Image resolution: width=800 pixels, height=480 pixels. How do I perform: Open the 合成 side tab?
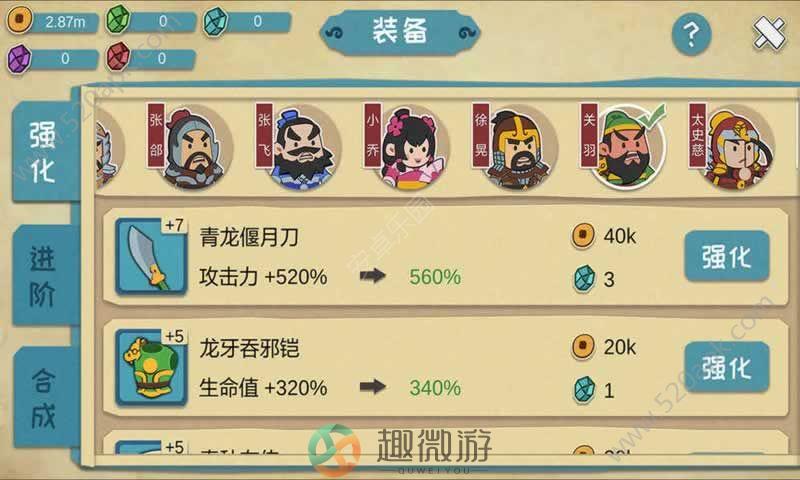click(x=43, y=398)
